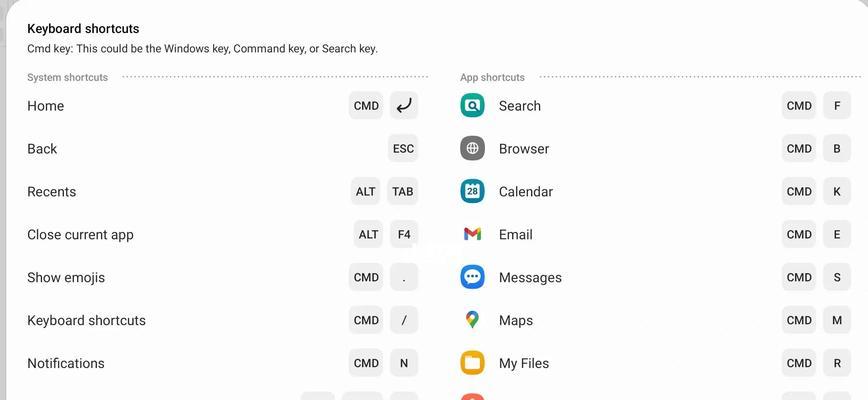Viewport: 868px width, 400px height.
Task: Click the ESC key for Back
Action: click(403, 148)
